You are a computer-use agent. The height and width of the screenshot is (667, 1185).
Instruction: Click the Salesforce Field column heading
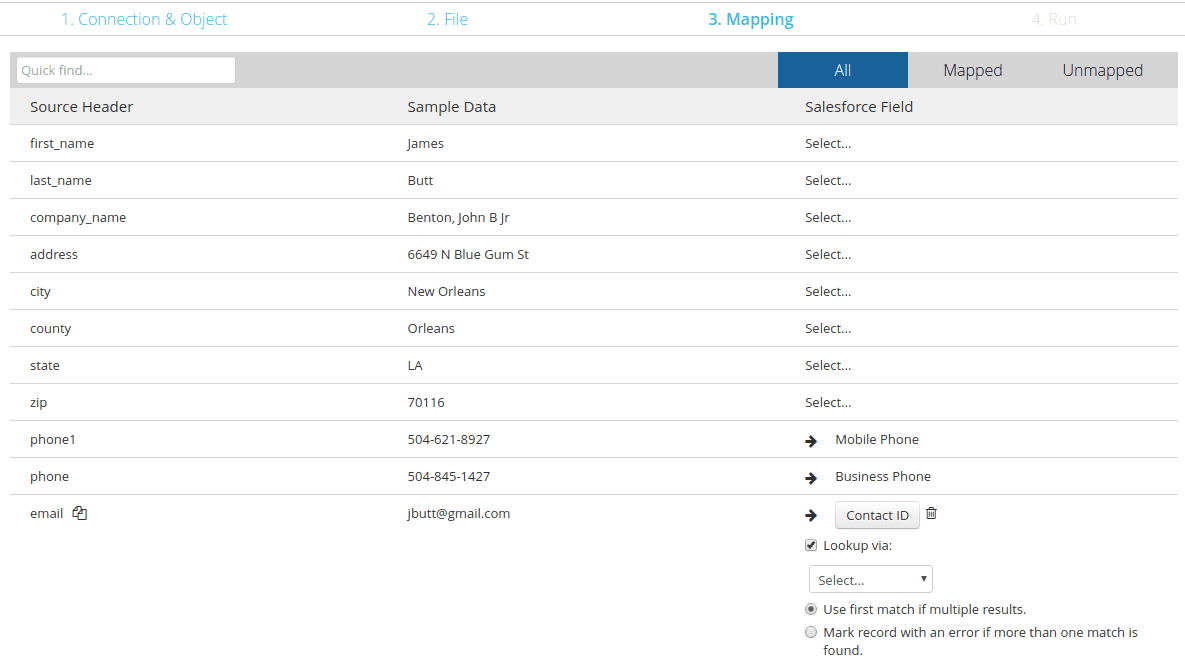tap(859, 107)
